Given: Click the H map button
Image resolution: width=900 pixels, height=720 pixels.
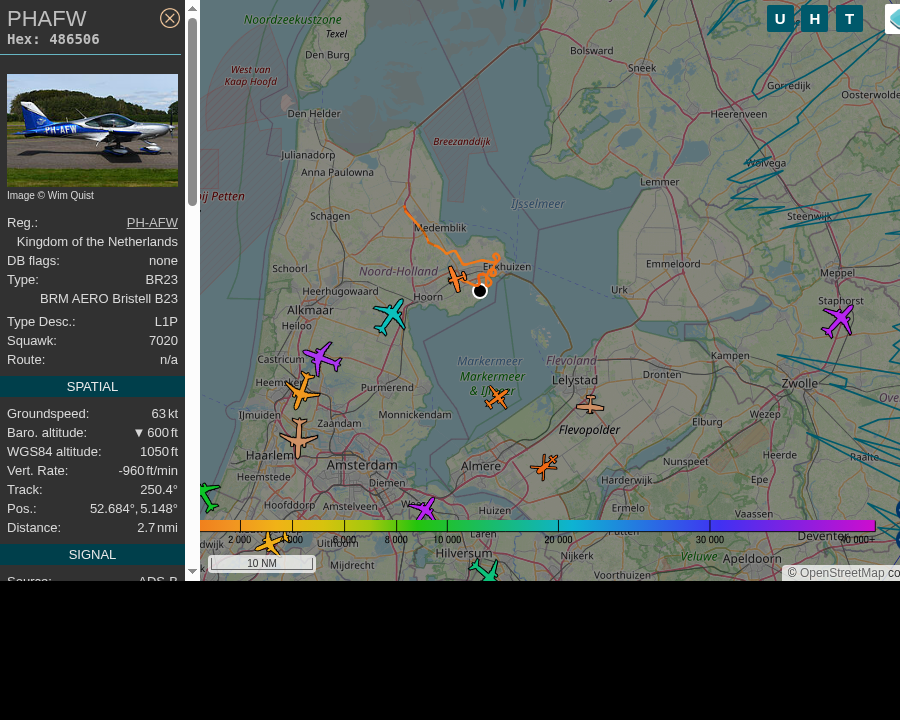Looking at the screenshot, I should click(814, 19).
